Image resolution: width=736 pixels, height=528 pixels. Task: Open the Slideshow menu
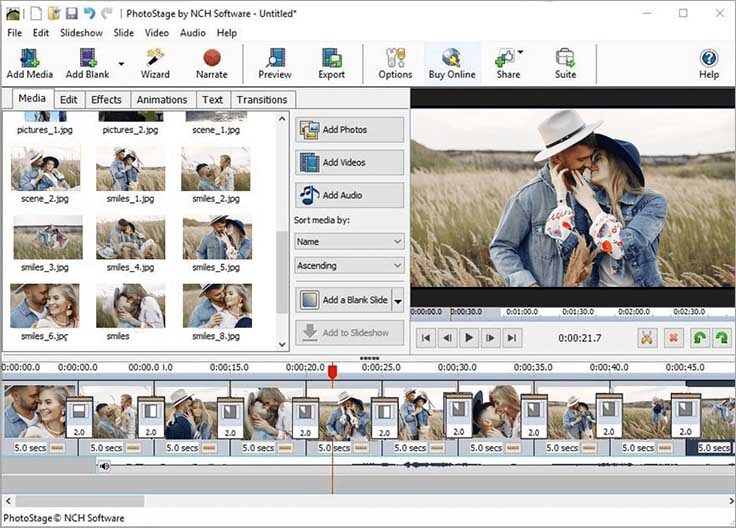coord(81,33)
